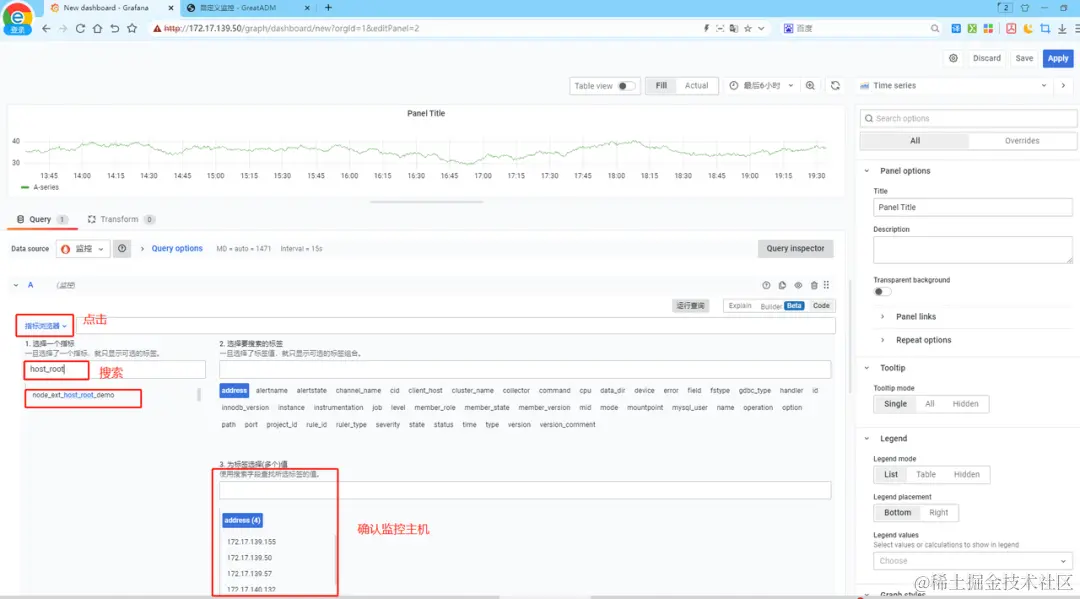1080x599 pixels.
Task: Go back with the browser back arrow
Action: (x=46, y=28)
